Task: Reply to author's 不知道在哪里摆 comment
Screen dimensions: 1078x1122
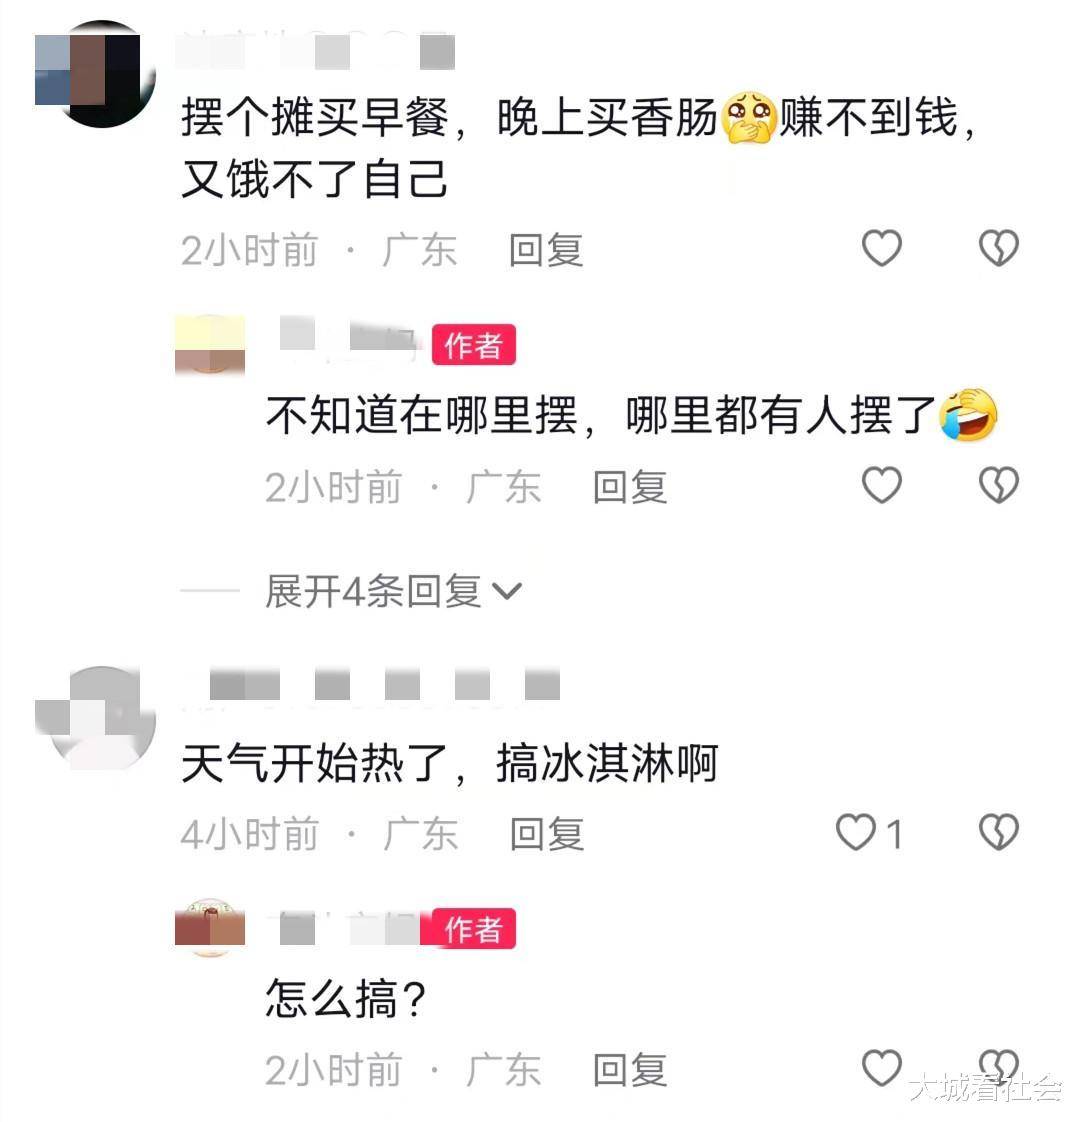Action: pyautogui.click(x=630, y=487)
